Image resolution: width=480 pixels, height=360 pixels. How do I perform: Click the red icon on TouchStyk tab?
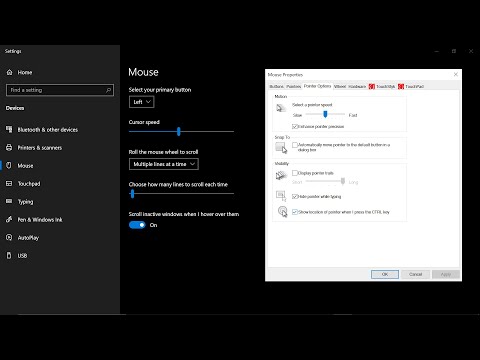pyautogui.click(x=372, y=86)
